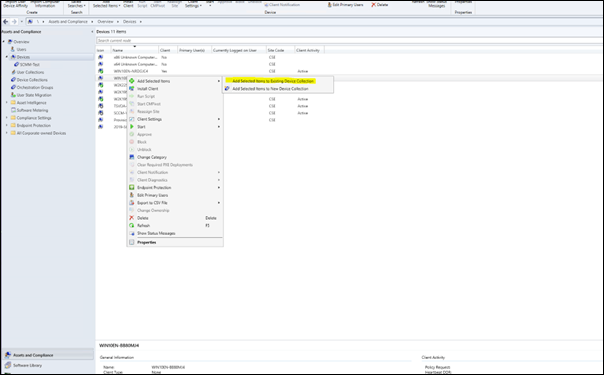This screenshot has width=604, height=375.
Task: Select Install Client in context menu
Action: [175, 89]
